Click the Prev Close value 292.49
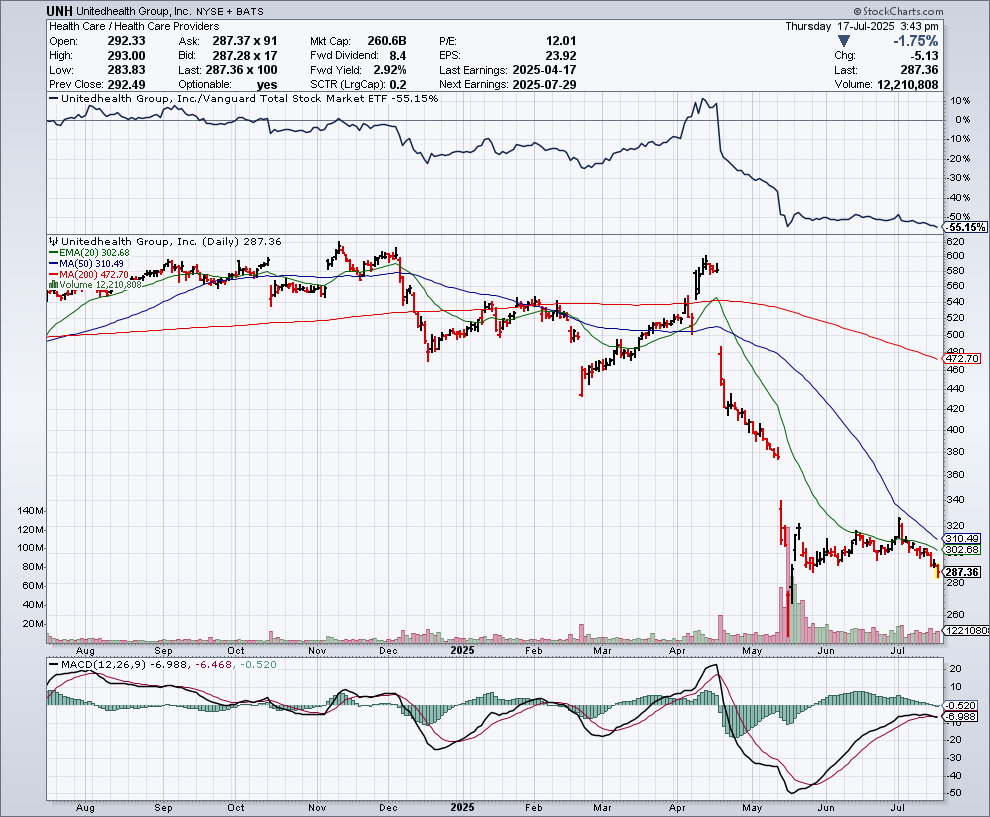This screenshot has height=817, width=990. coord(126,85)
